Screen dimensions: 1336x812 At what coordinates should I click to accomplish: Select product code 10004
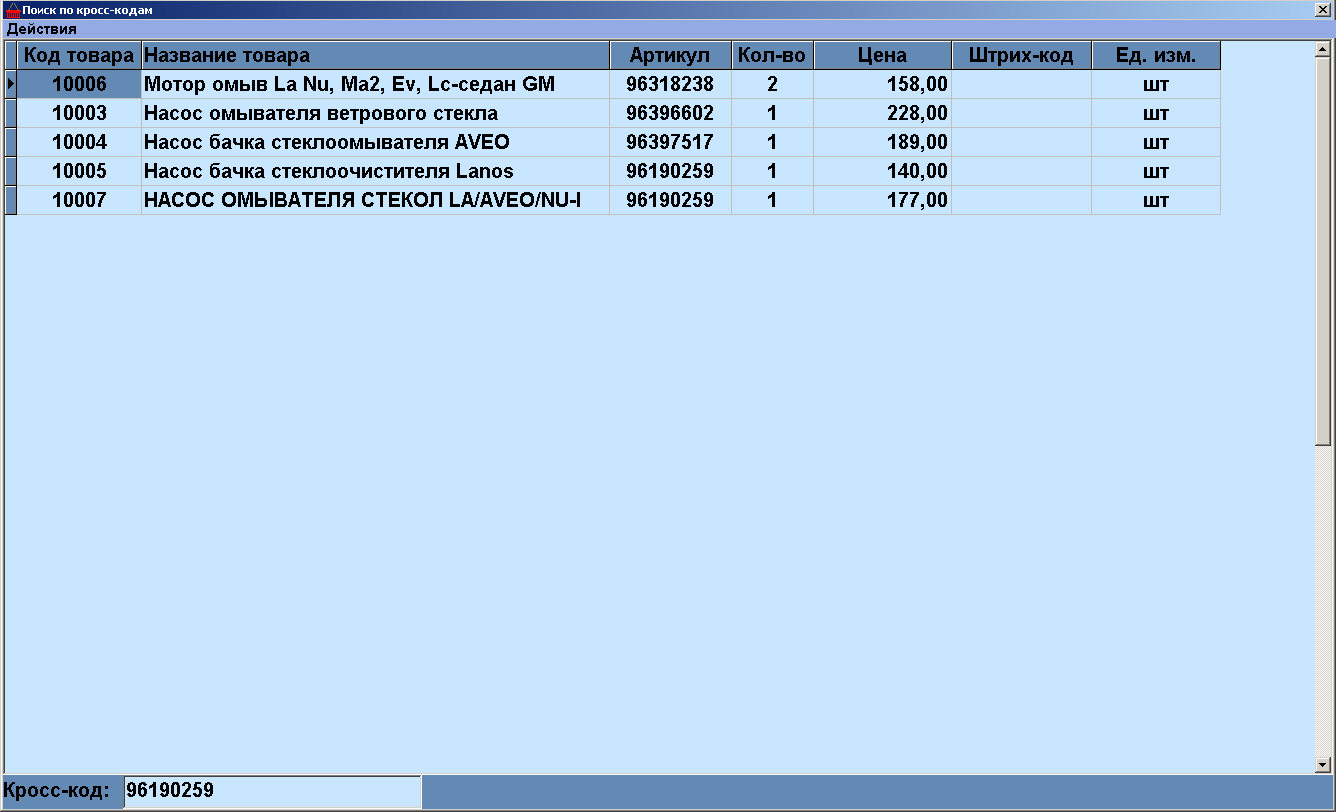tap(79, 143)
